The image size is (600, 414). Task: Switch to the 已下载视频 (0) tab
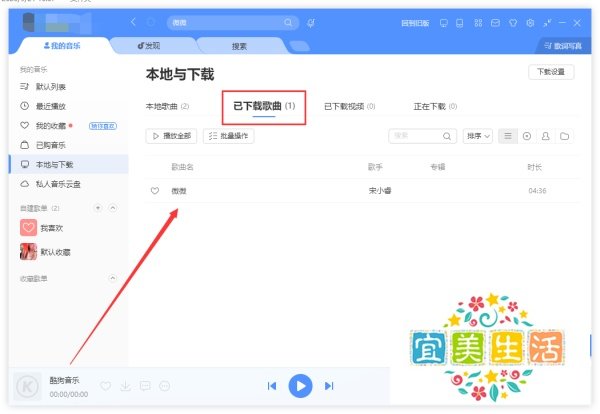pos(349,106)
